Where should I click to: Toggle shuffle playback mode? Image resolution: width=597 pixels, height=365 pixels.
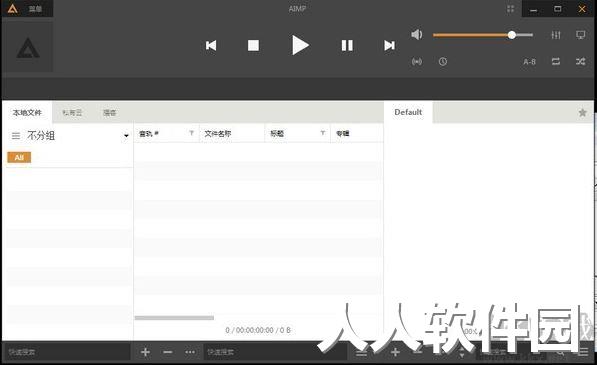point(580,61)
